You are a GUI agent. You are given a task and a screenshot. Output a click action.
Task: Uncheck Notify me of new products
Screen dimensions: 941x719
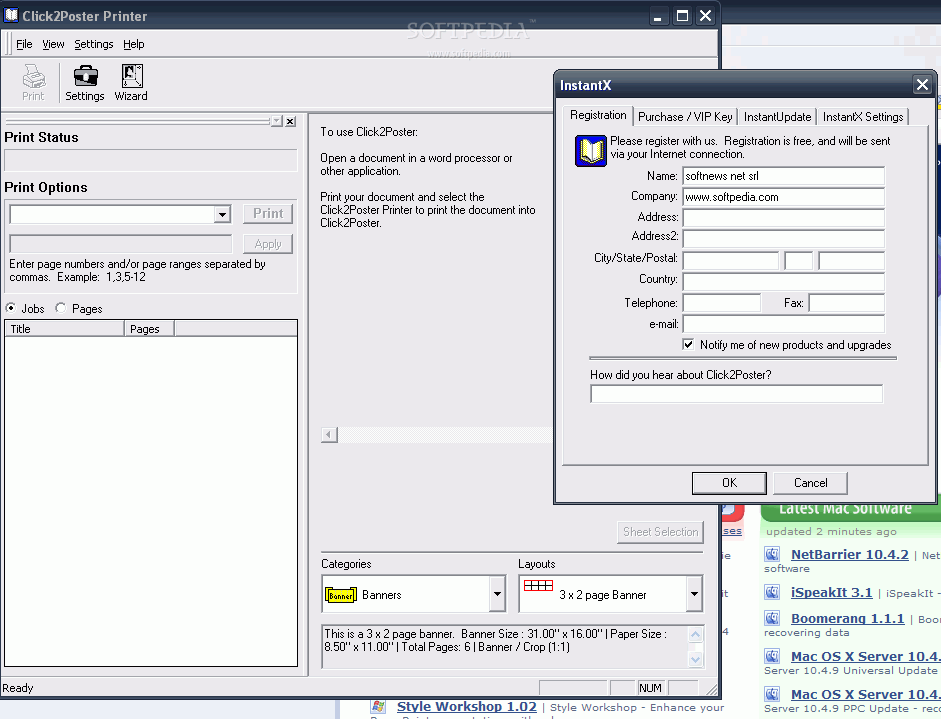click(x=688, y=344)
